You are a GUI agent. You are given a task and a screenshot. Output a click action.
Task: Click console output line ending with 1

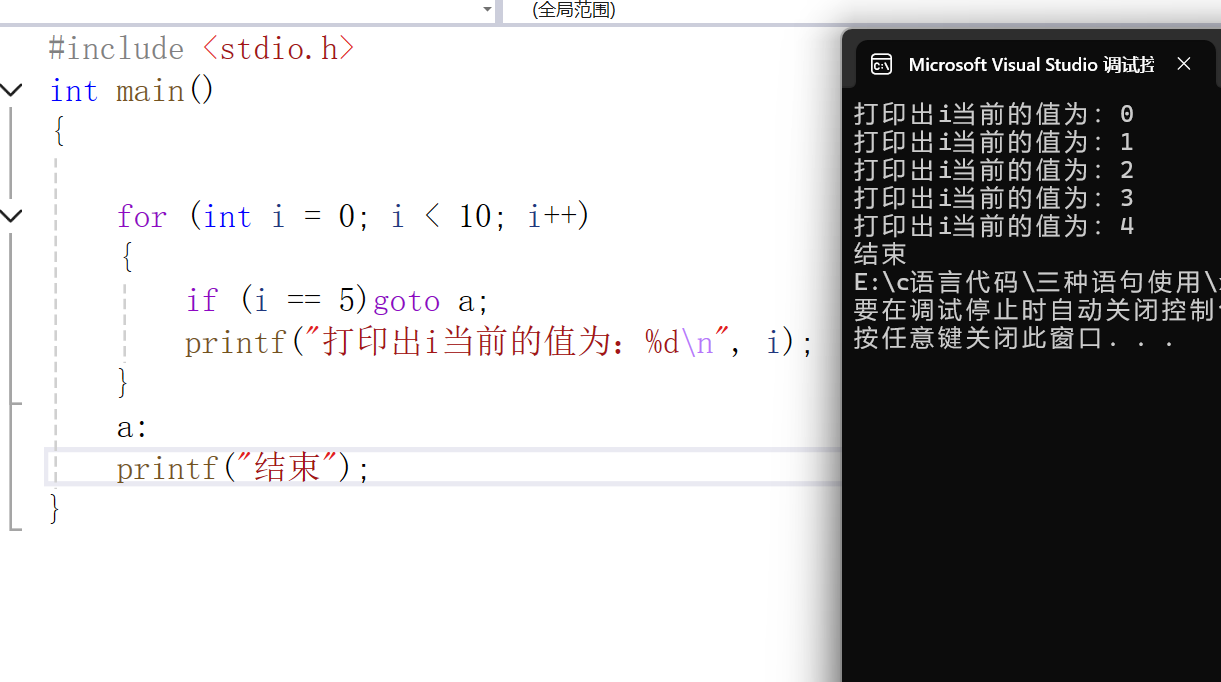point(994,142)
